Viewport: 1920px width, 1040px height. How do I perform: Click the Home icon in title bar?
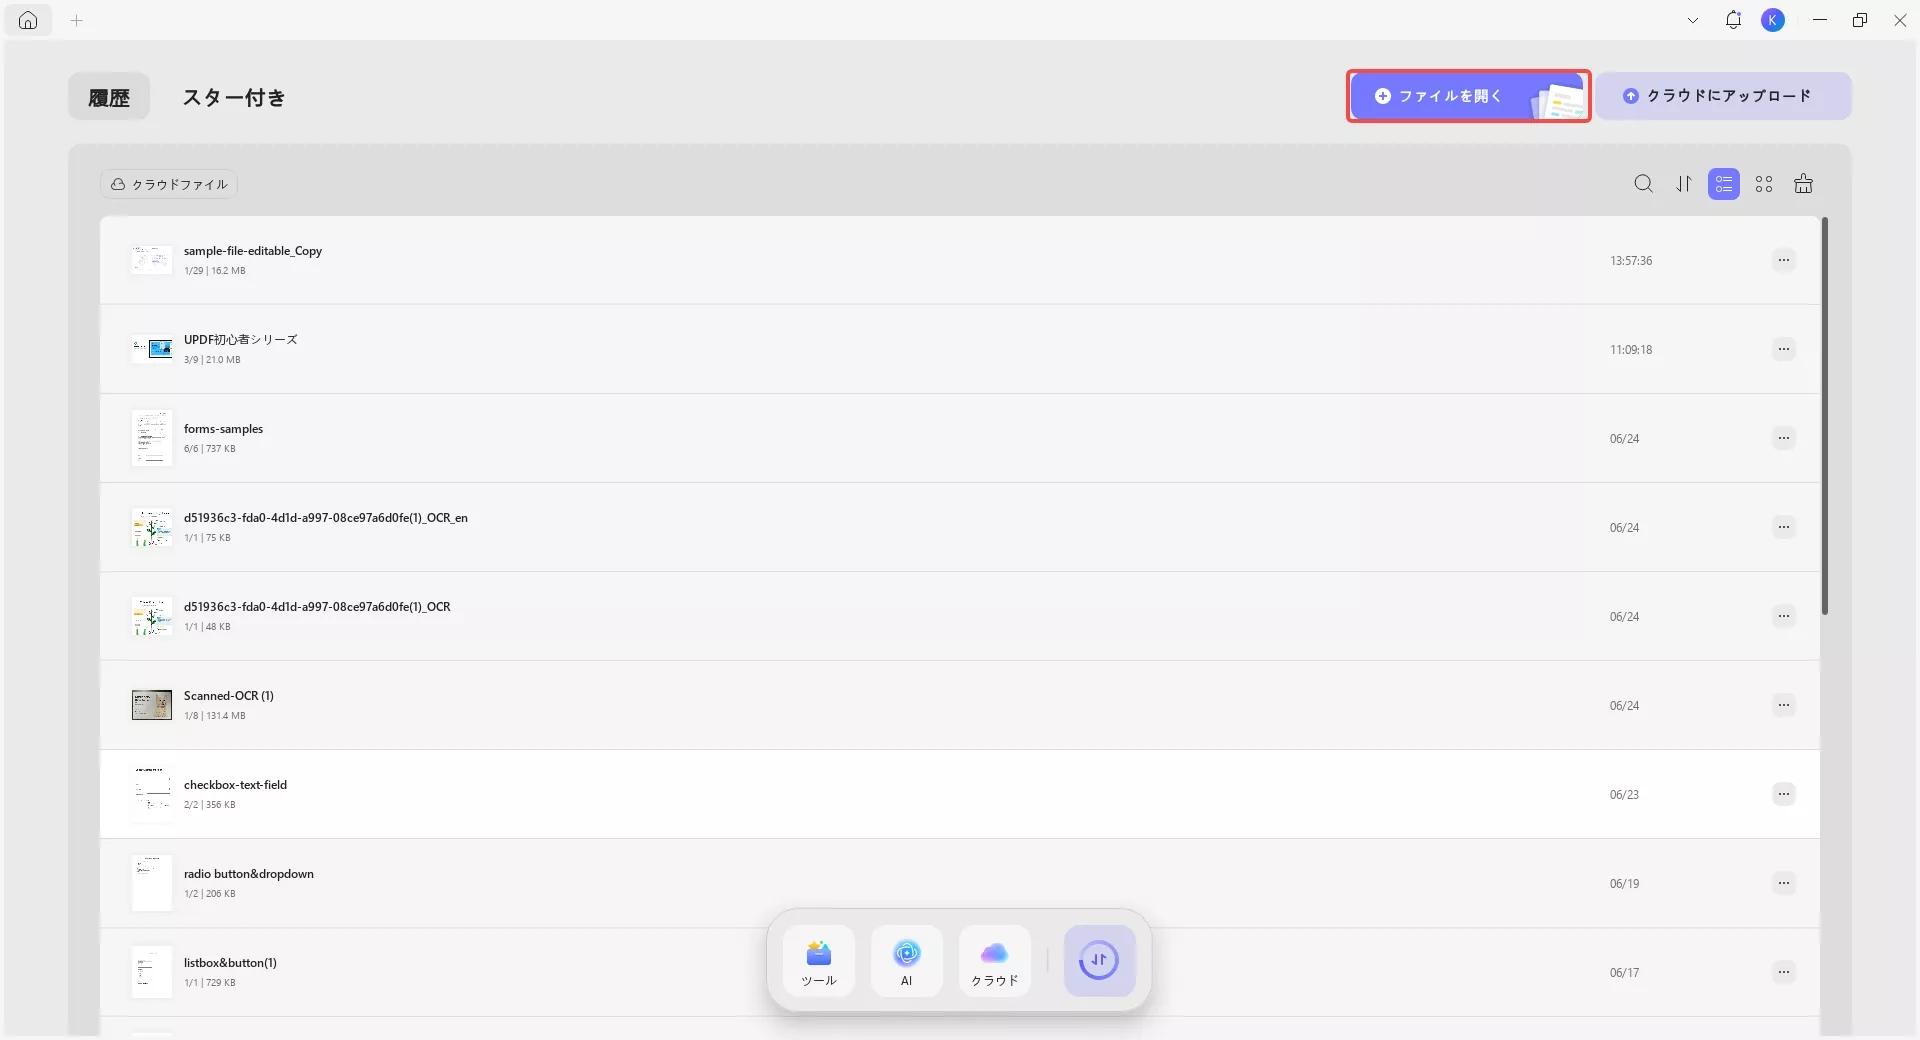pyautogui.click(x=28, y=20)
